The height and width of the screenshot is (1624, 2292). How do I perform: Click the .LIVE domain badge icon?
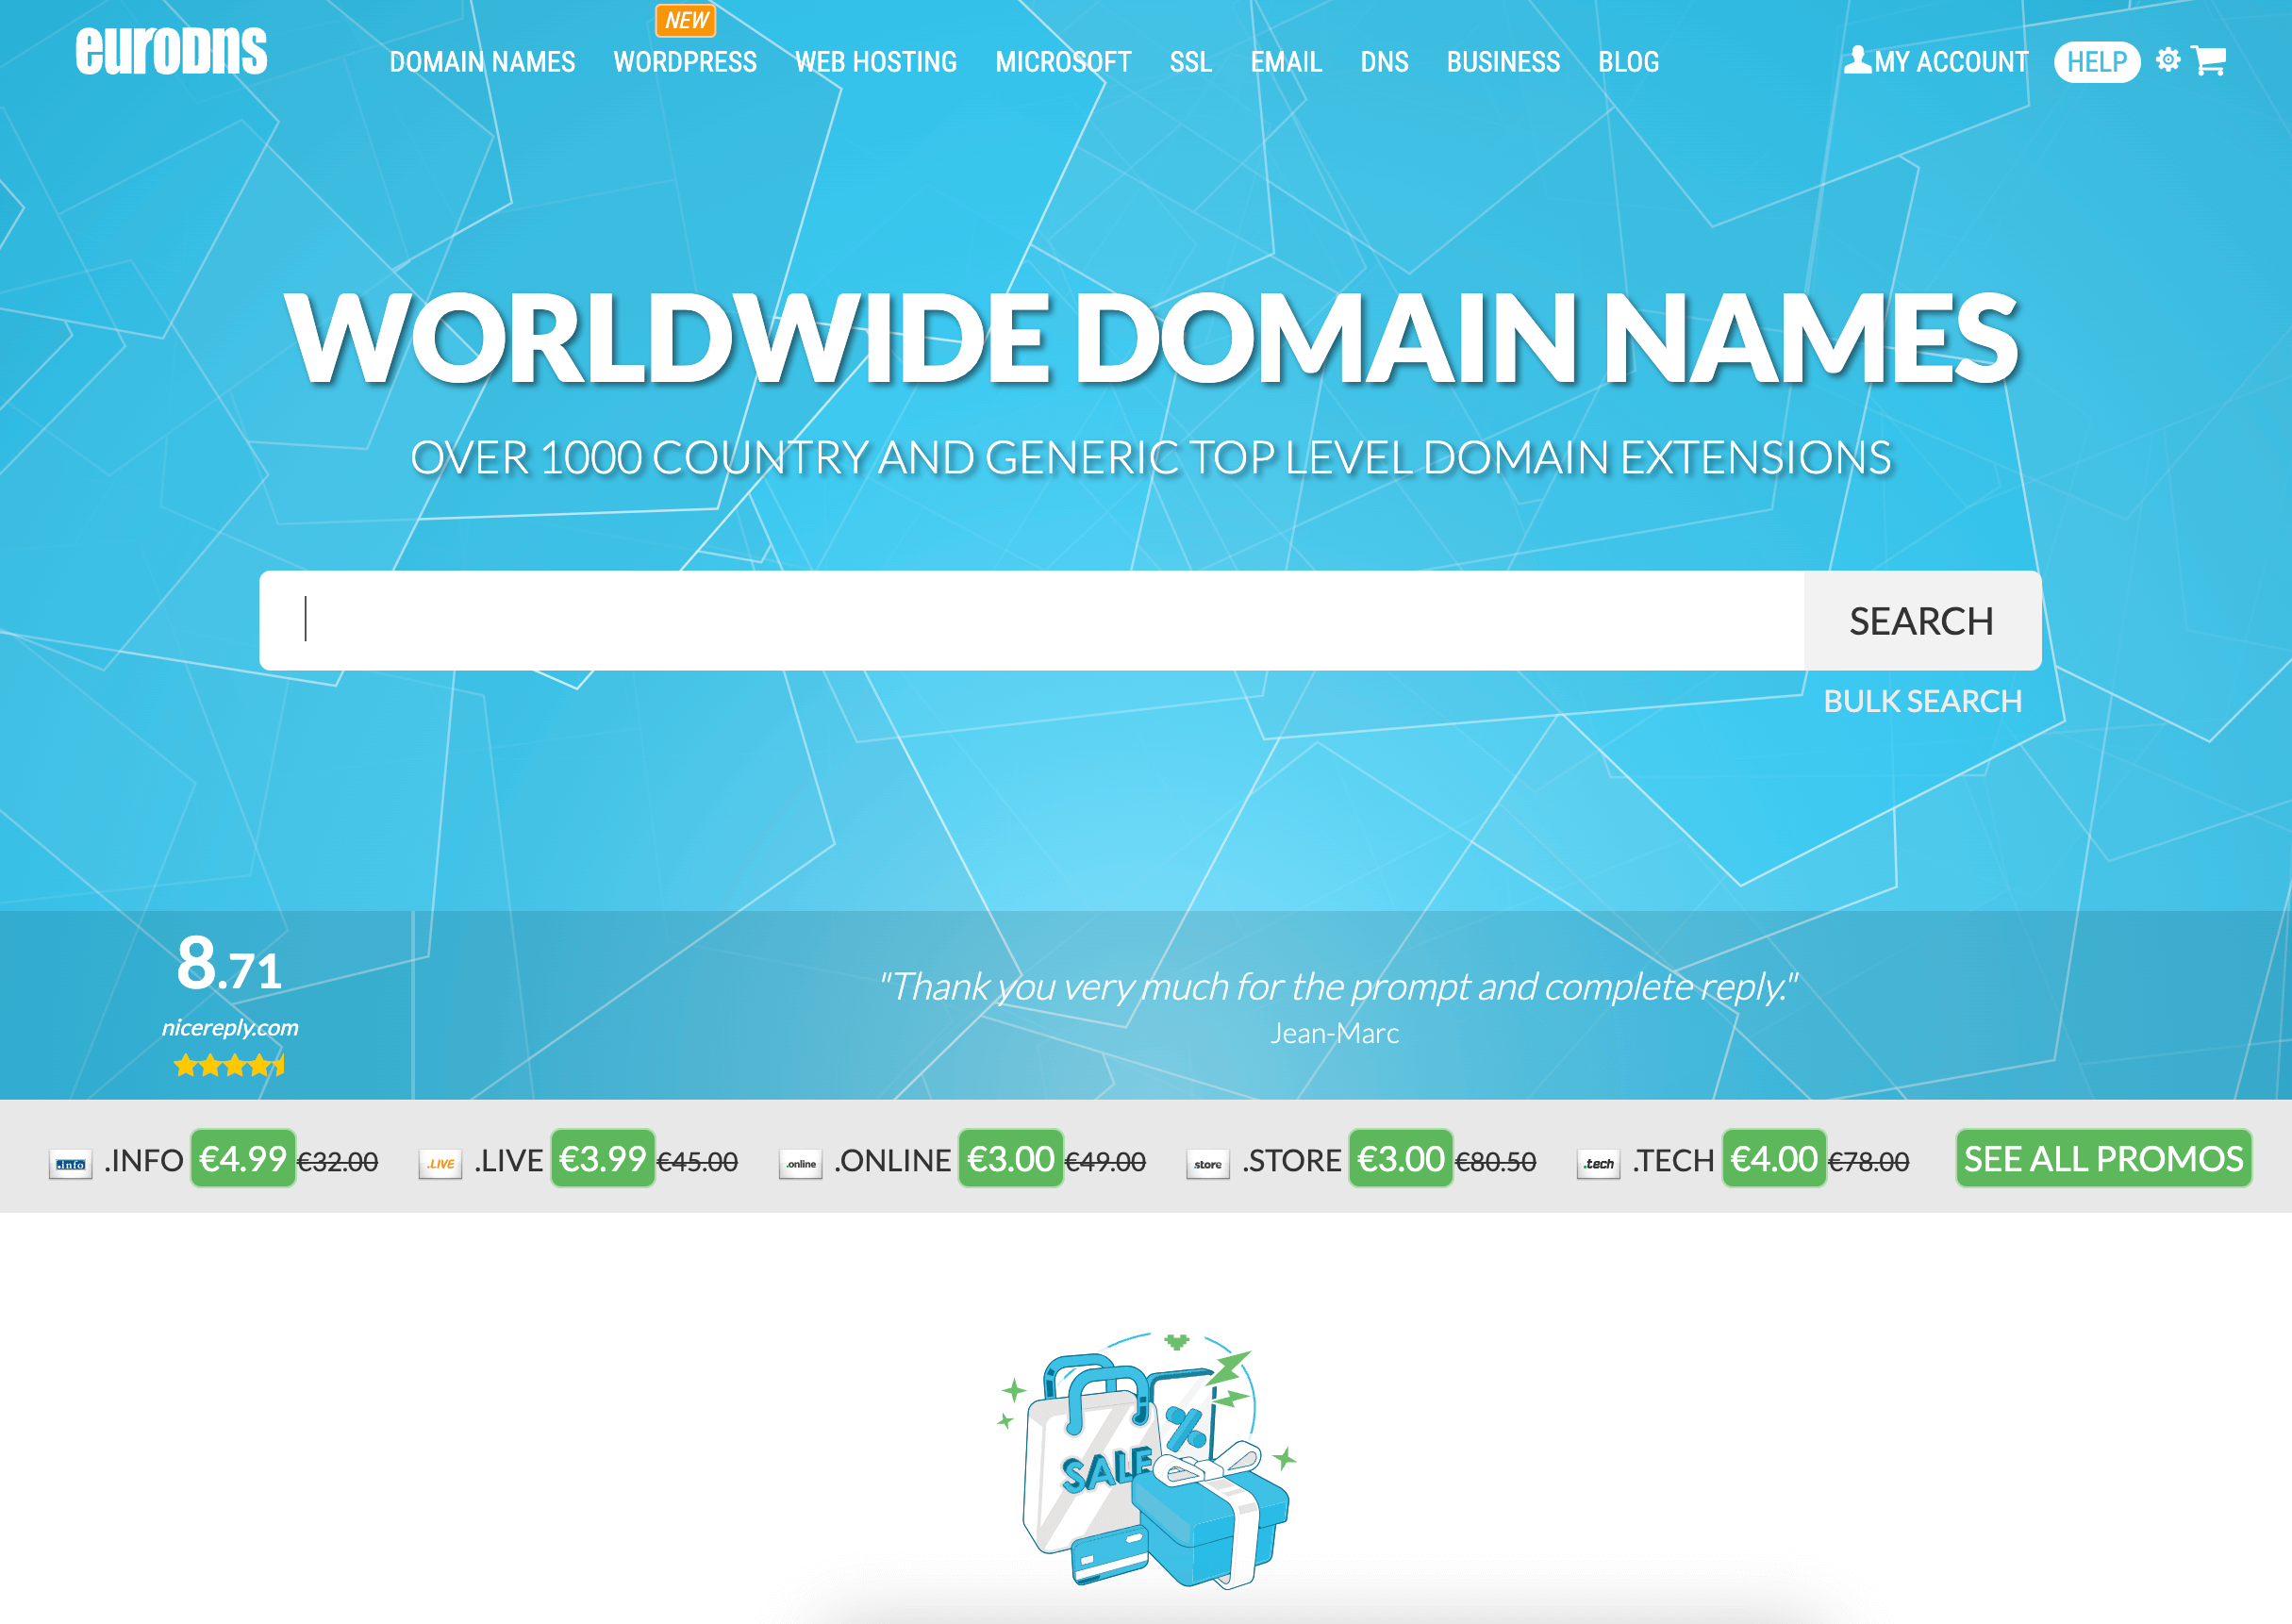(x=440, y=1164)
